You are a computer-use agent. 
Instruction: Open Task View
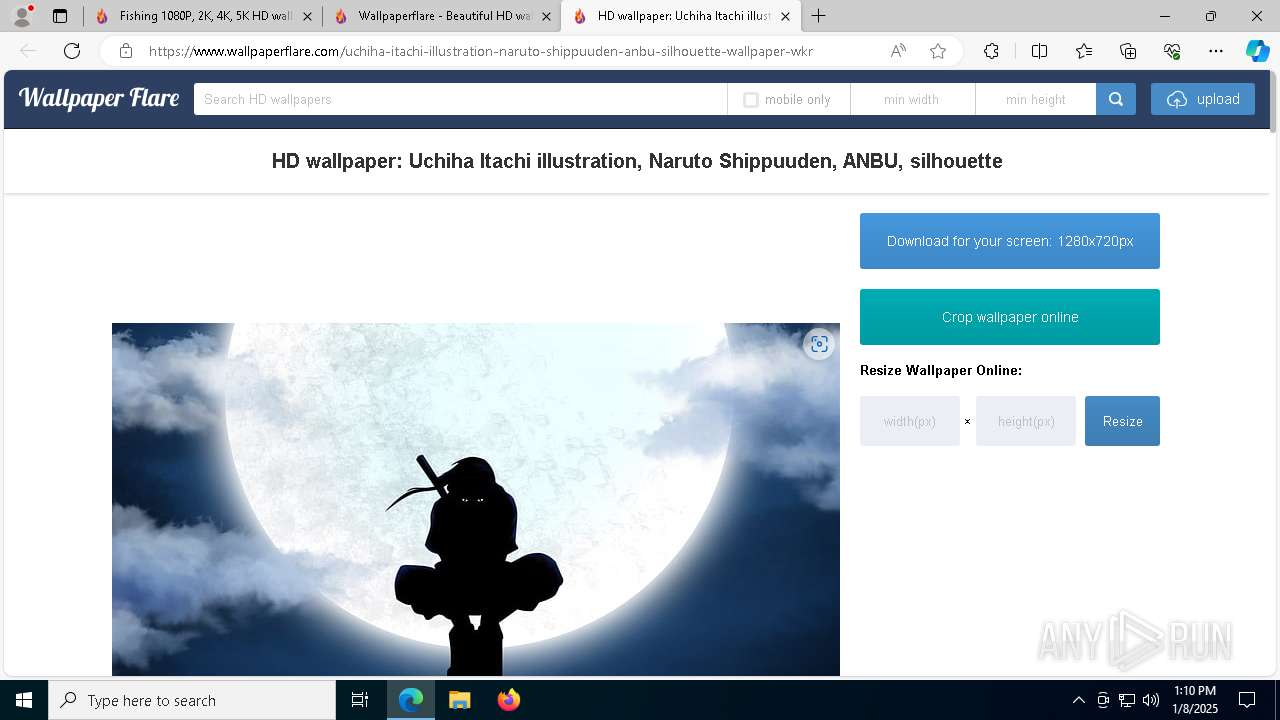pyautogui.click(x=360, y=700)
